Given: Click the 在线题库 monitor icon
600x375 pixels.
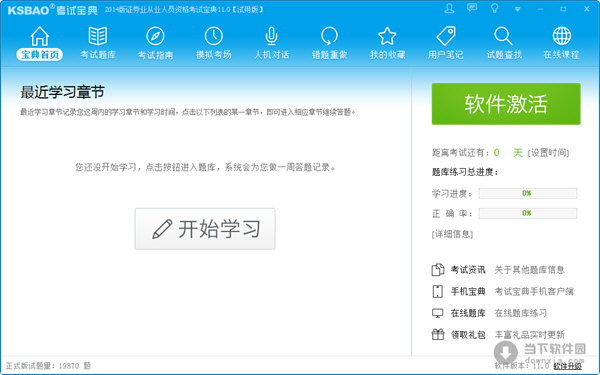Looking at the screenshot, I should pos(438,313).
